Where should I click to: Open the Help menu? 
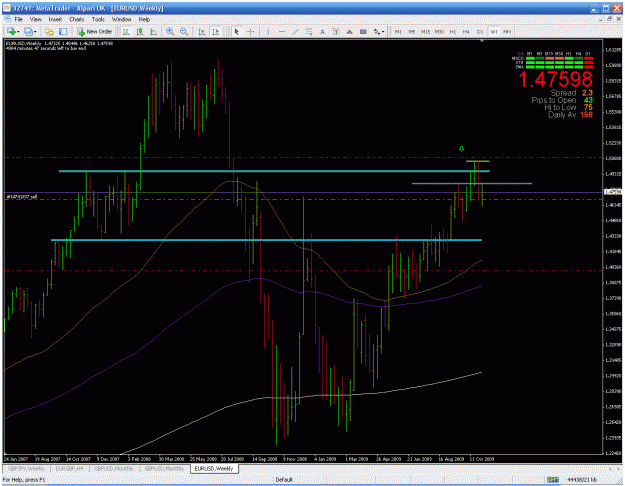pos(144,19)
